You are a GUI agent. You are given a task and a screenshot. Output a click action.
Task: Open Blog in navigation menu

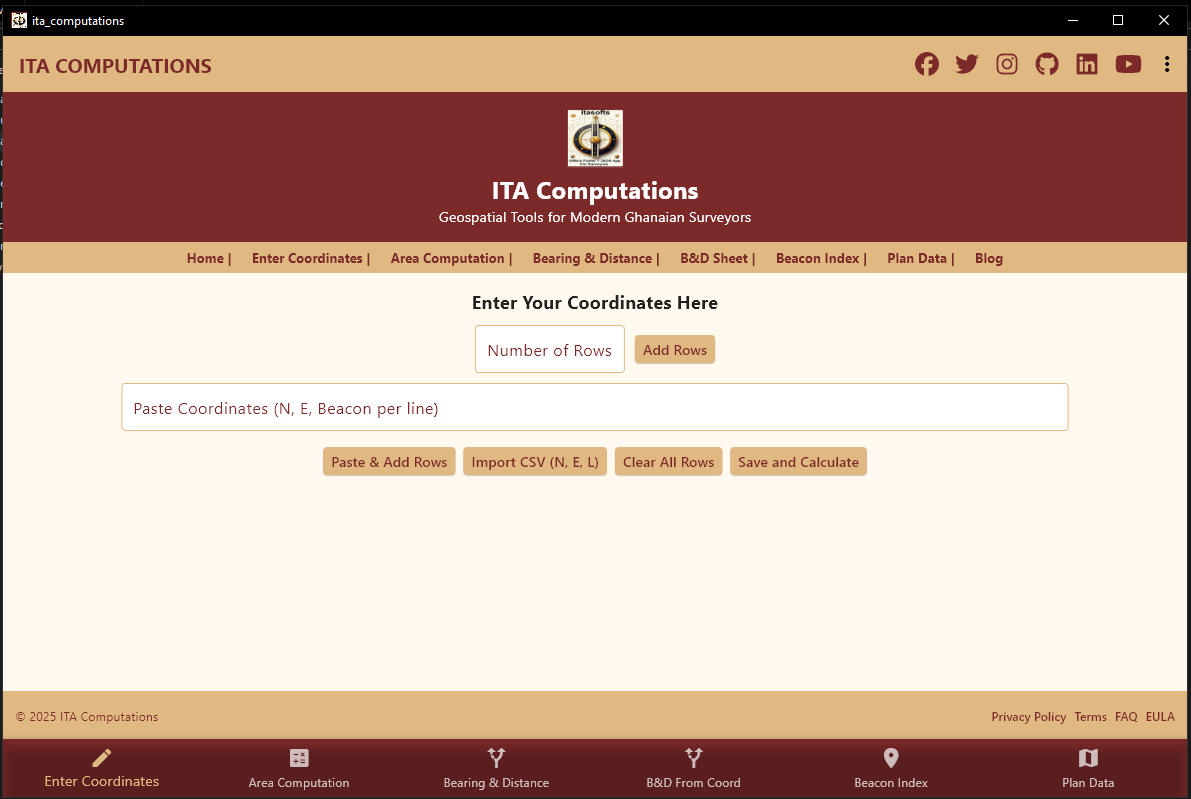pyautogui.click(x=989, y=258)
